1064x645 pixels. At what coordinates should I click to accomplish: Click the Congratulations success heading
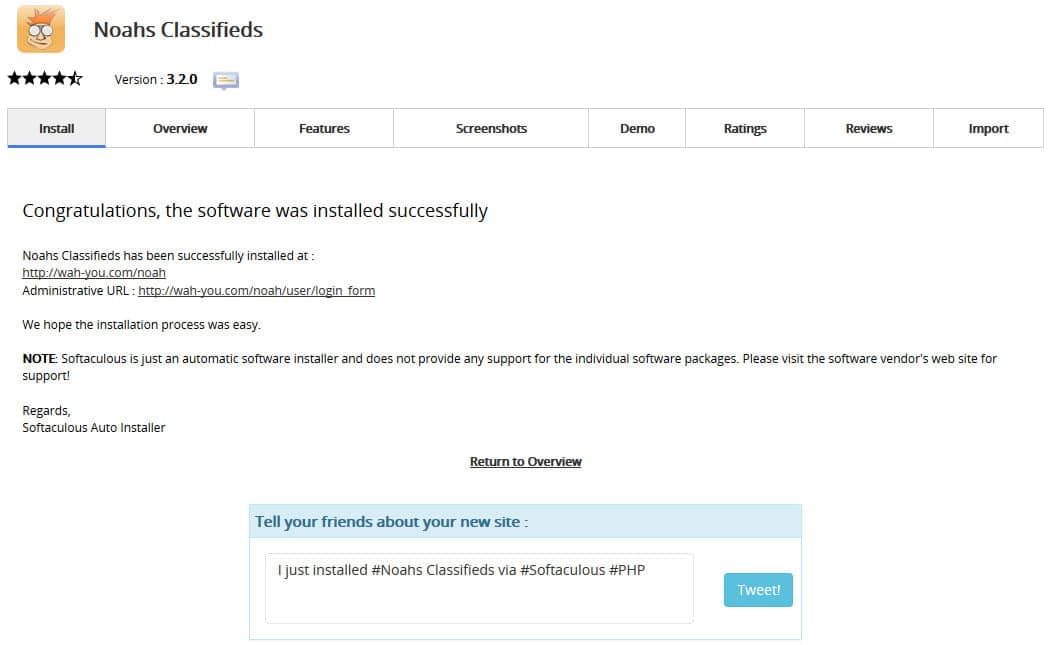[x=255, y=211]
